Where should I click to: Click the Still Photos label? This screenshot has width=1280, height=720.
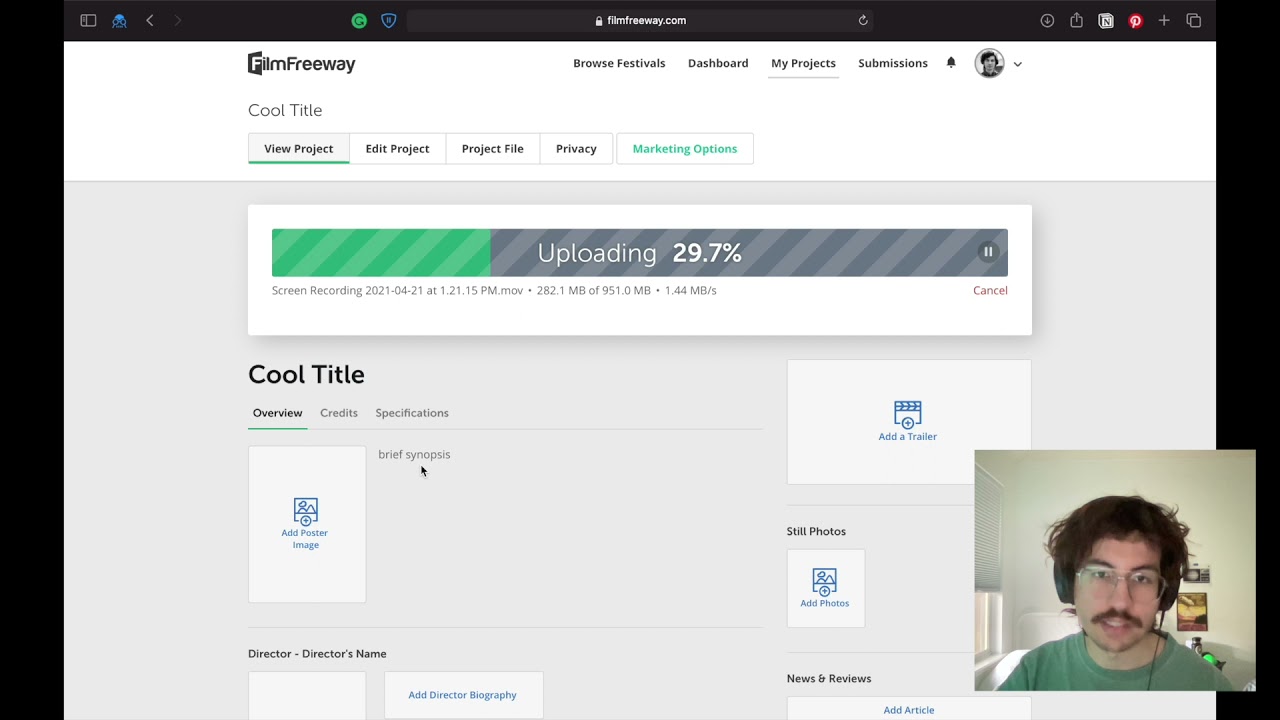[x=816, y=531]
